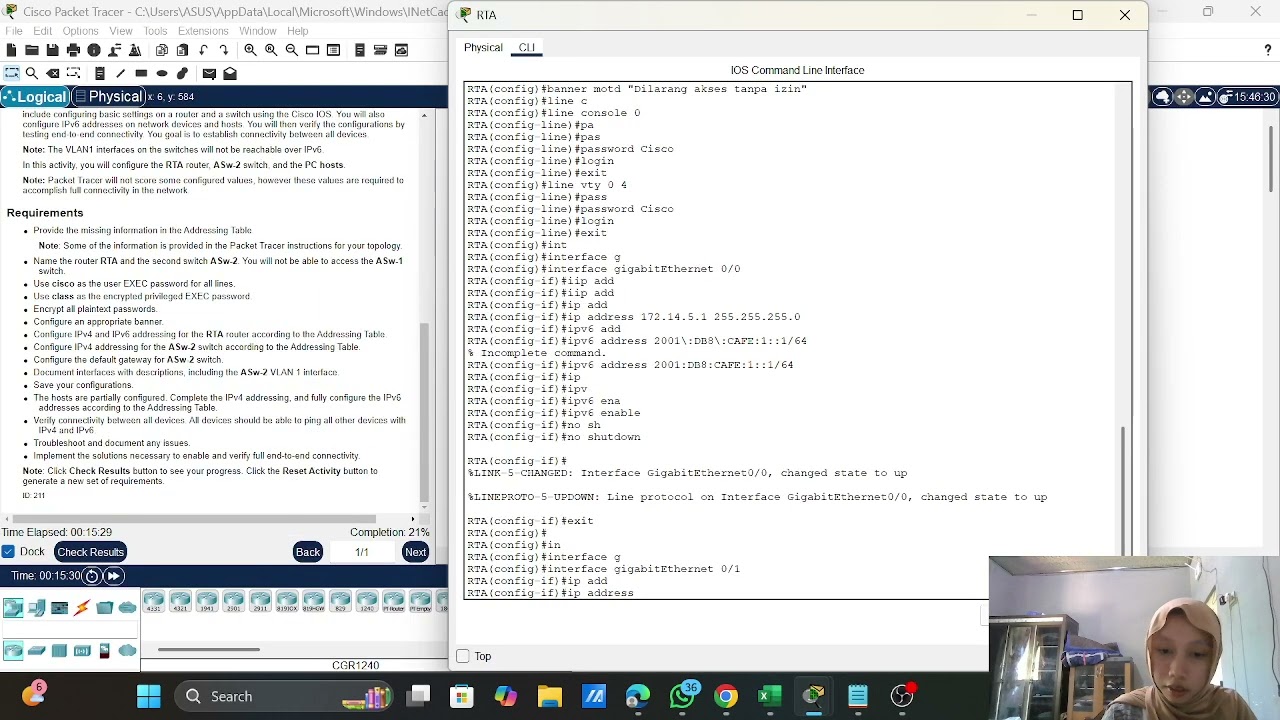Select the CLI tab in RTA window

[x=527, y=47]
